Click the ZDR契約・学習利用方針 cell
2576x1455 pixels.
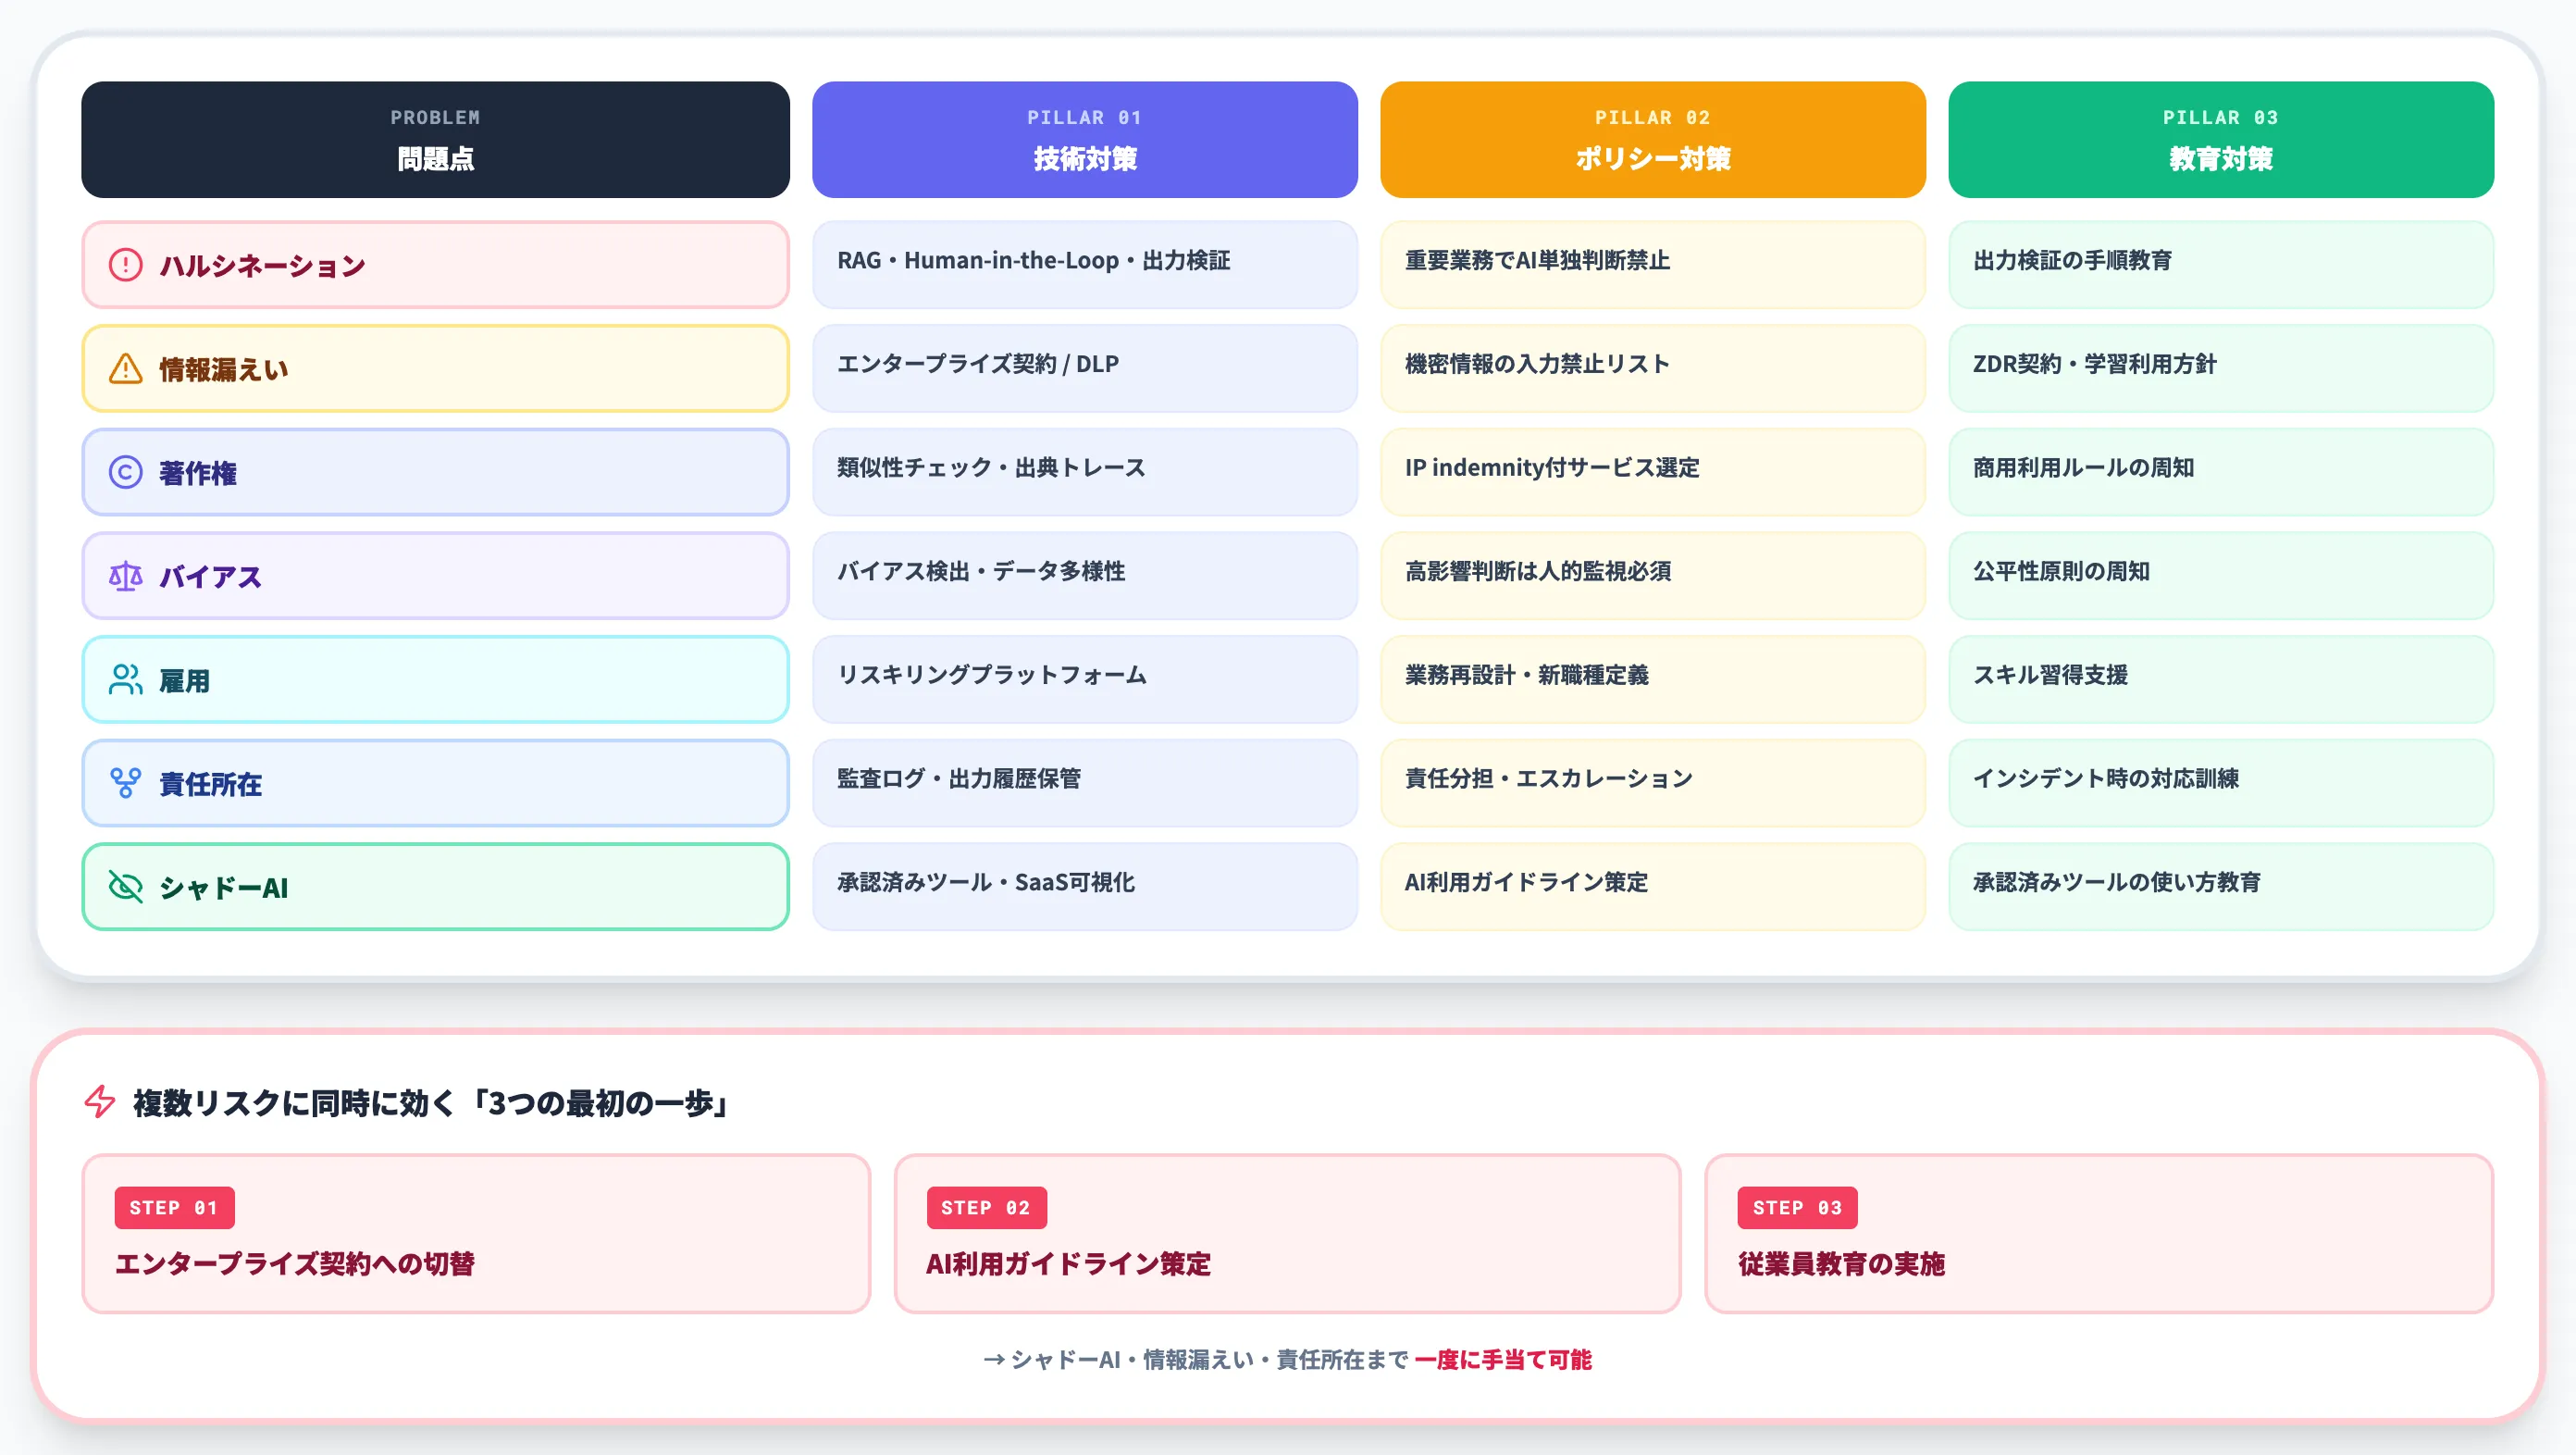click(2221, 369)
